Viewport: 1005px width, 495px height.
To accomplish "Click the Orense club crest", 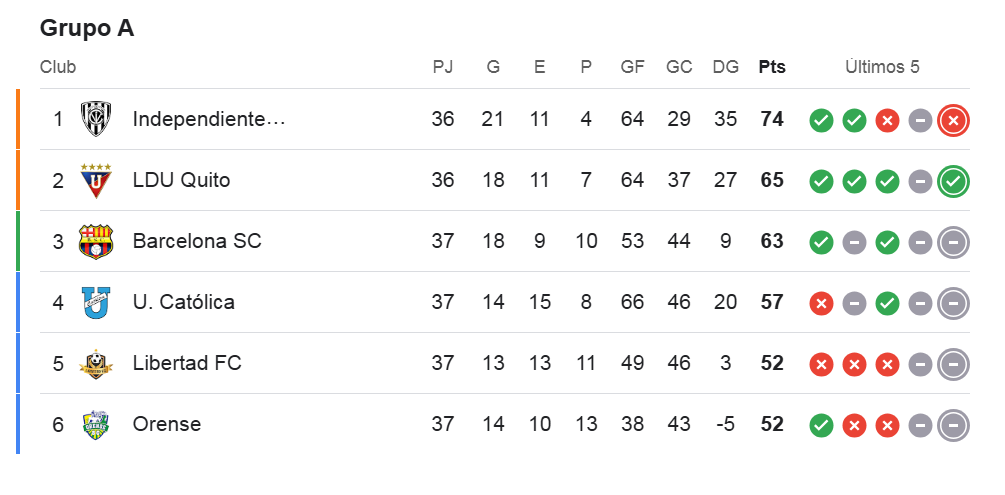I will pyautogui.click(x=96, y=424).
